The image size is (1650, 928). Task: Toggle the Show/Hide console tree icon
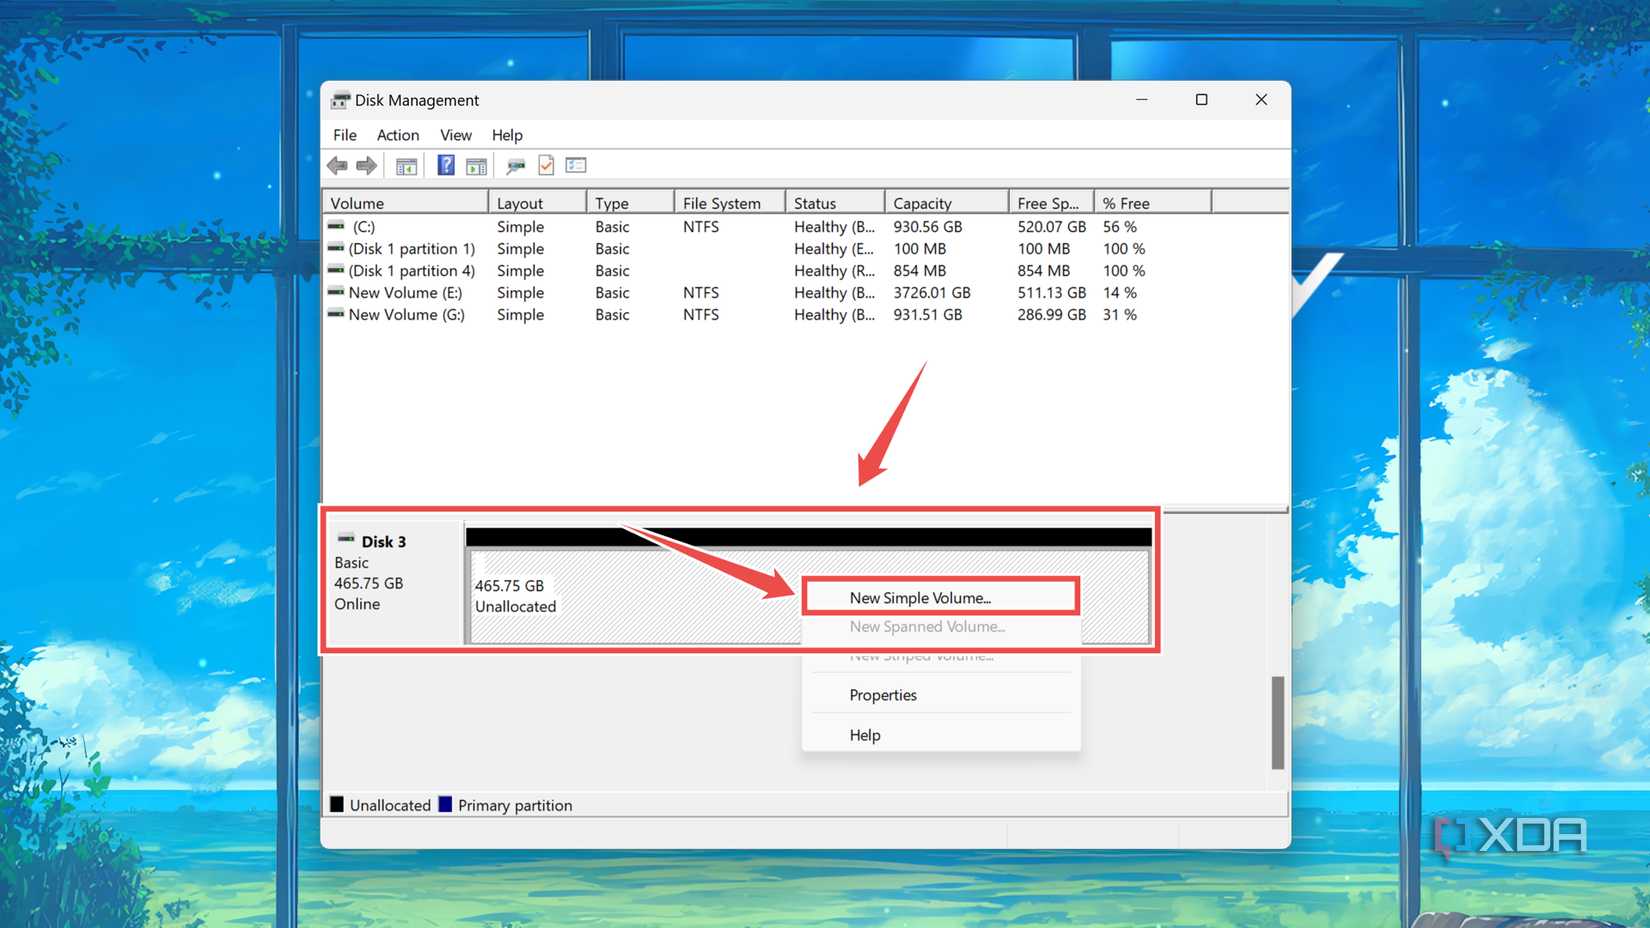tap(407, 164)
